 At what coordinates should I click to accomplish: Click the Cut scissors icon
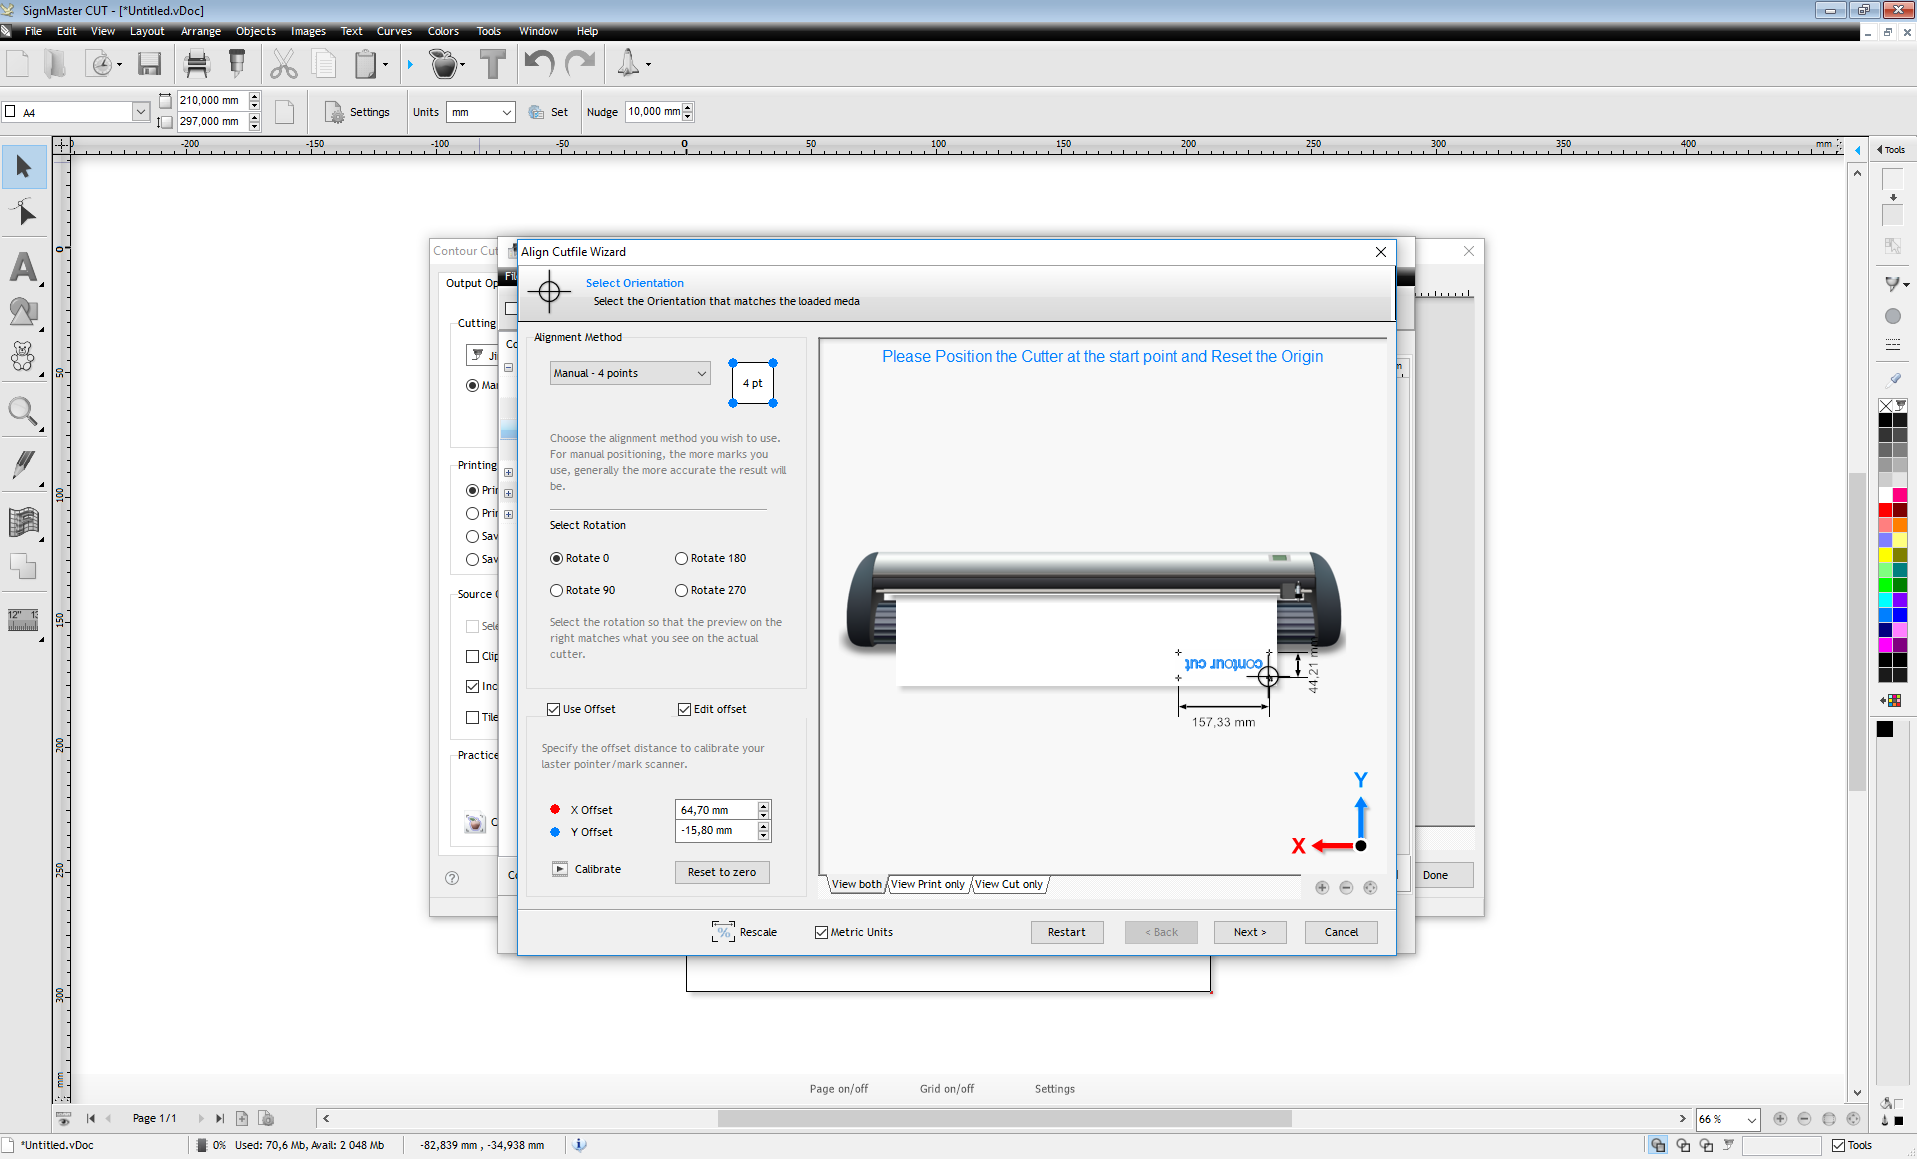point(284,64)
